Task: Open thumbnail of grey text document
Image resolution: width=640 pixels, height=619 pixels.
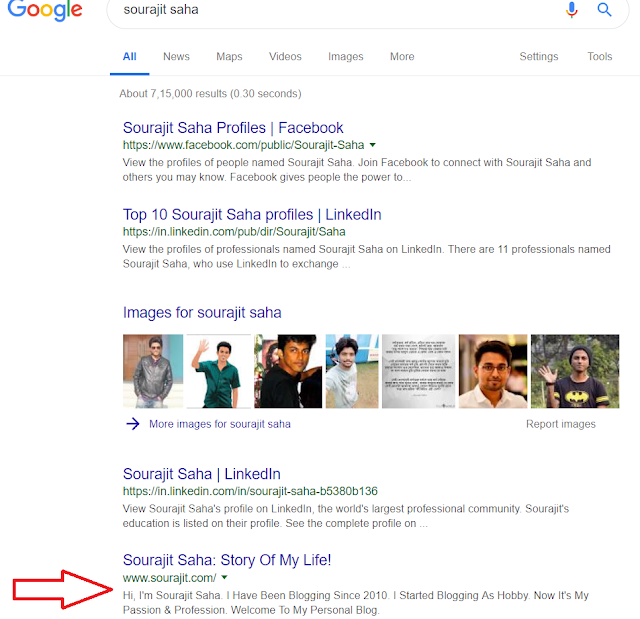Action: point(418,371)
